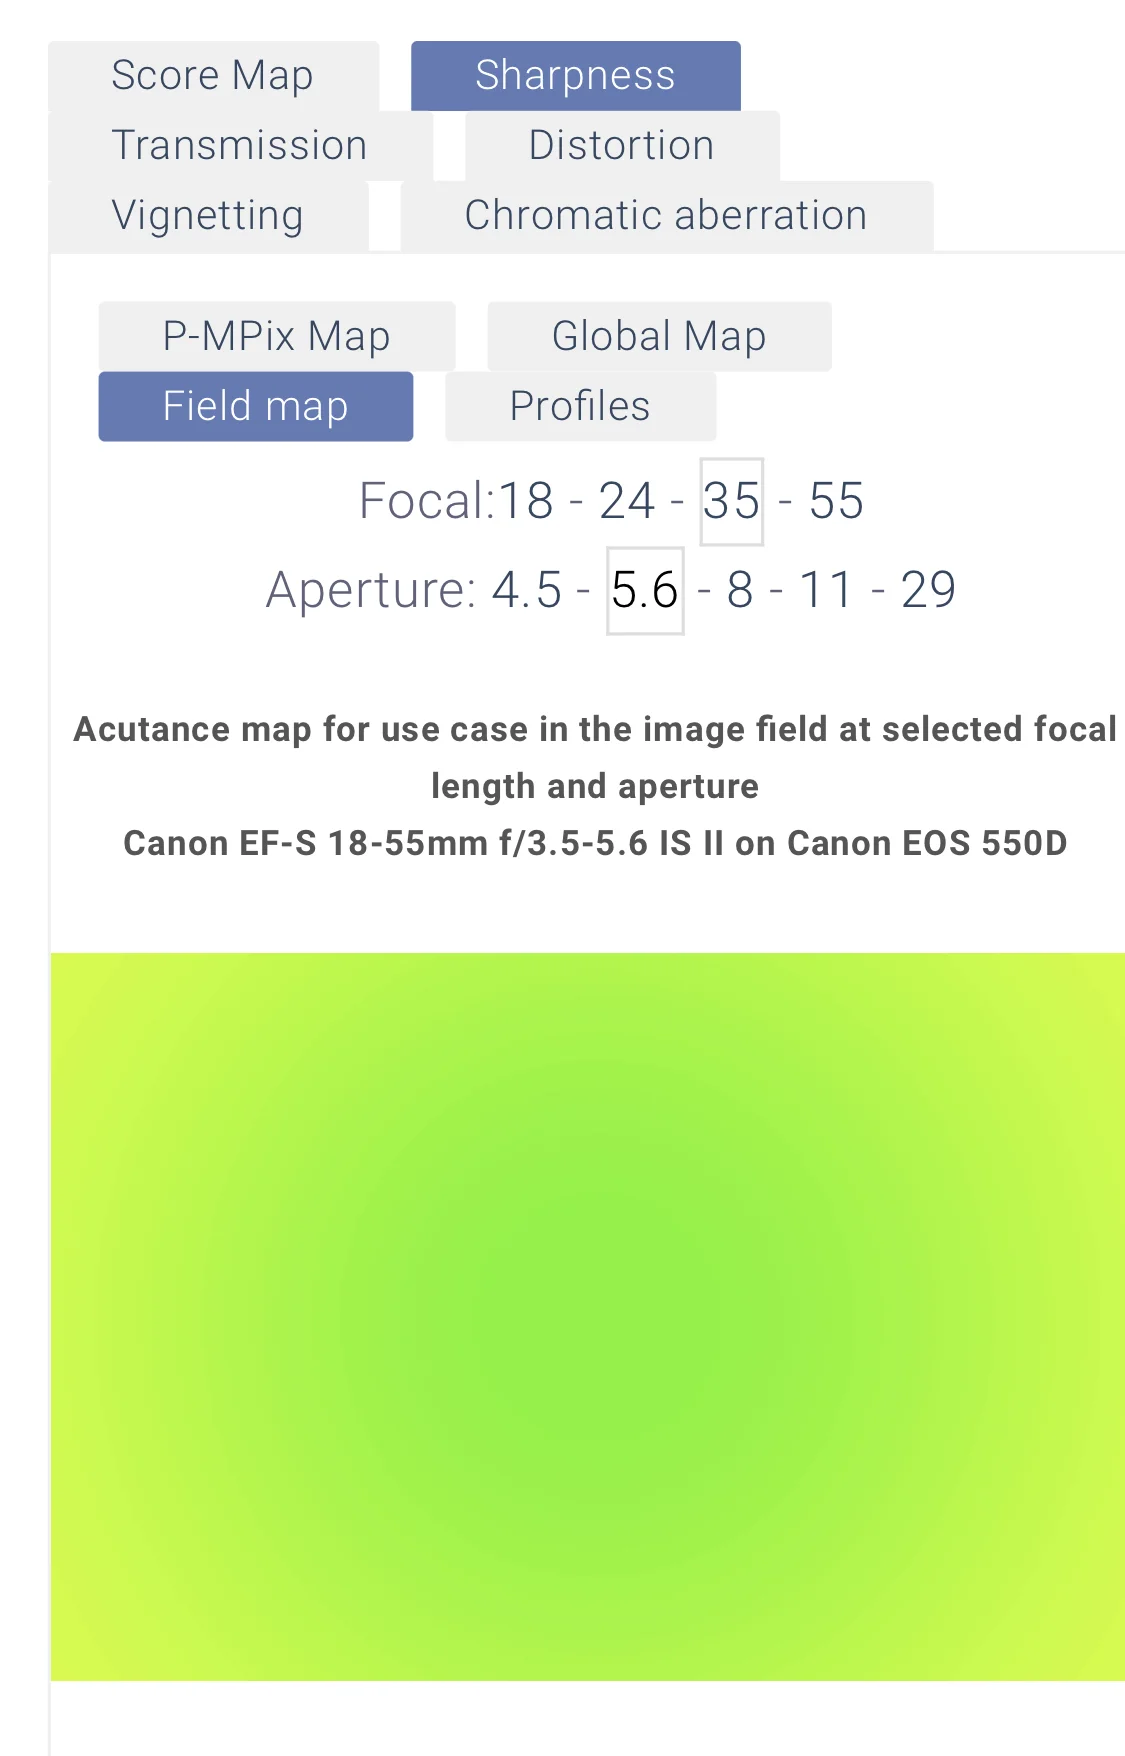Open the Score Map tab
This screenshot has height=1756, width=1125.
click(x=213, y=76)
